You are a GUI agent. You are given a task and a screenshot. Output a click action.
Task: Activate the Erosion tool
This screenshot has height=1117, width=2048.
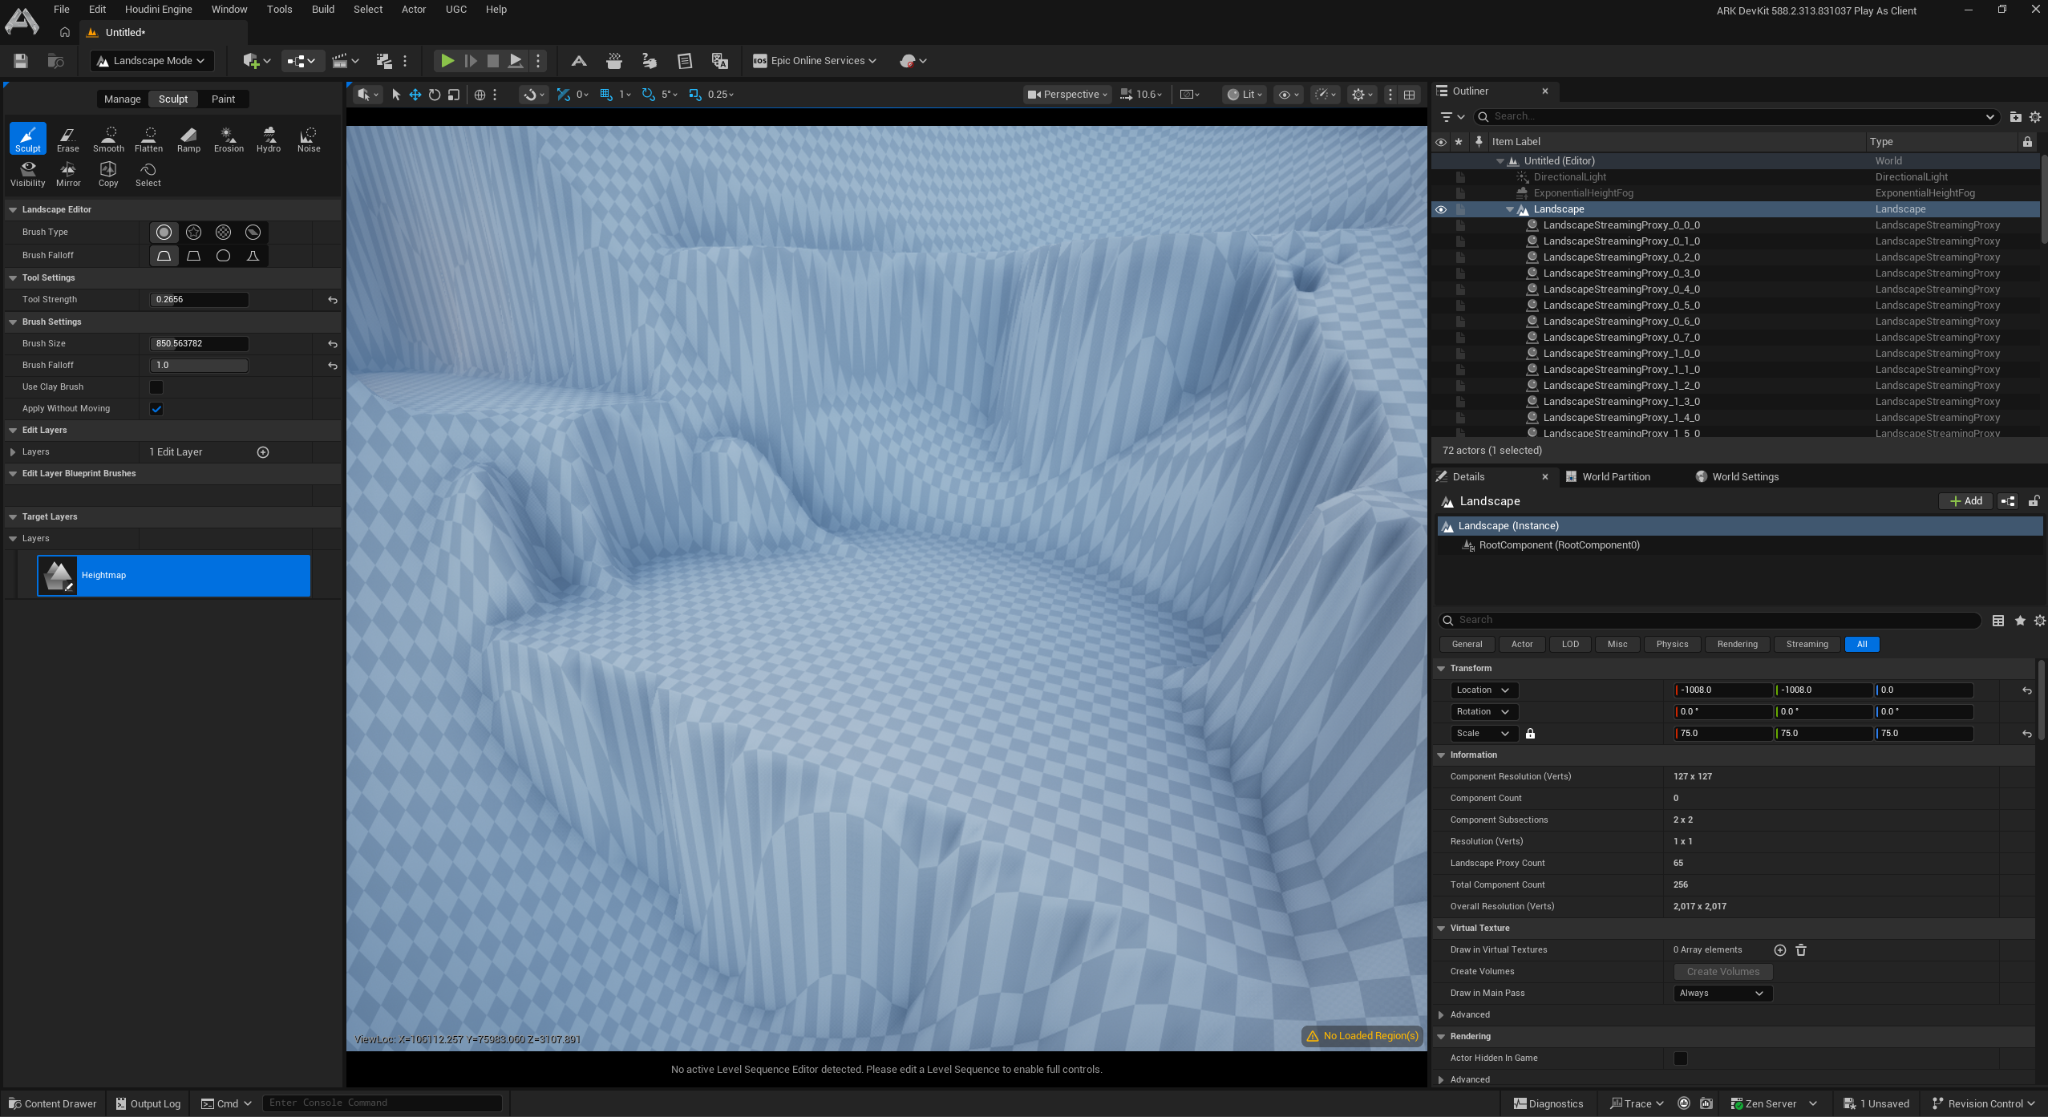click(x=229, y=138)
